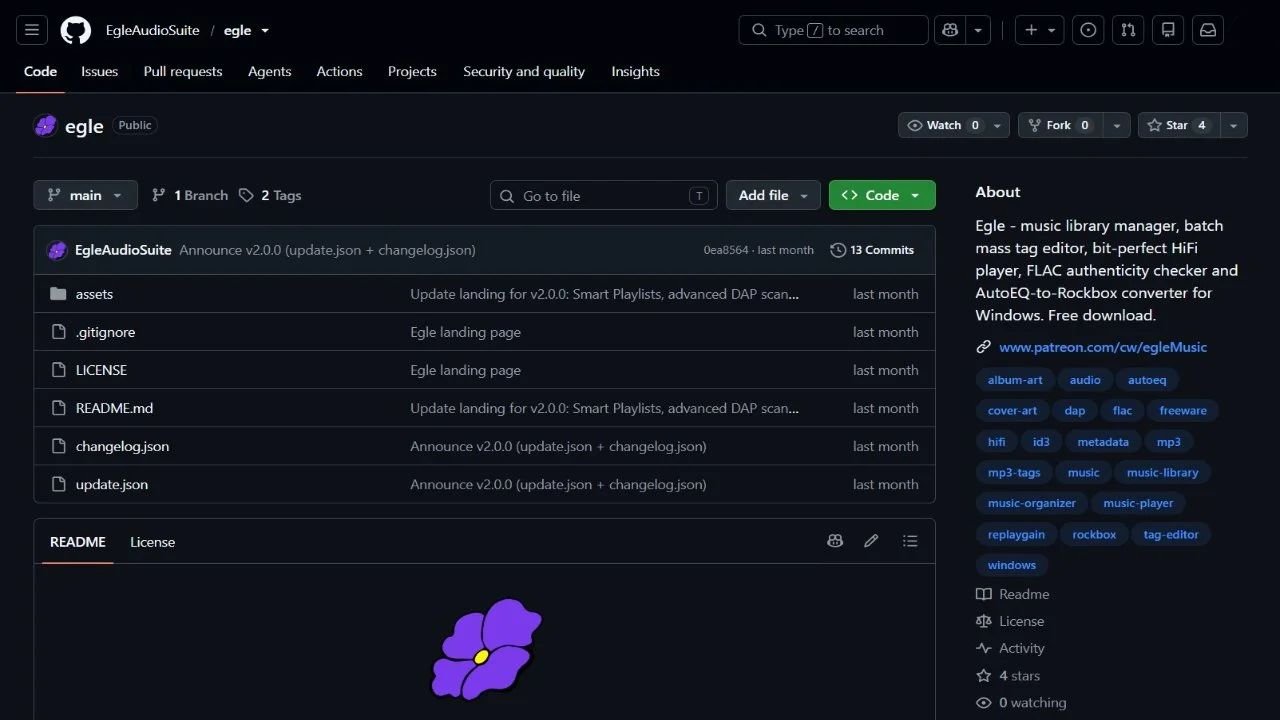
Task: Click the commit hash 0ea8564
Action: point(726,250)
